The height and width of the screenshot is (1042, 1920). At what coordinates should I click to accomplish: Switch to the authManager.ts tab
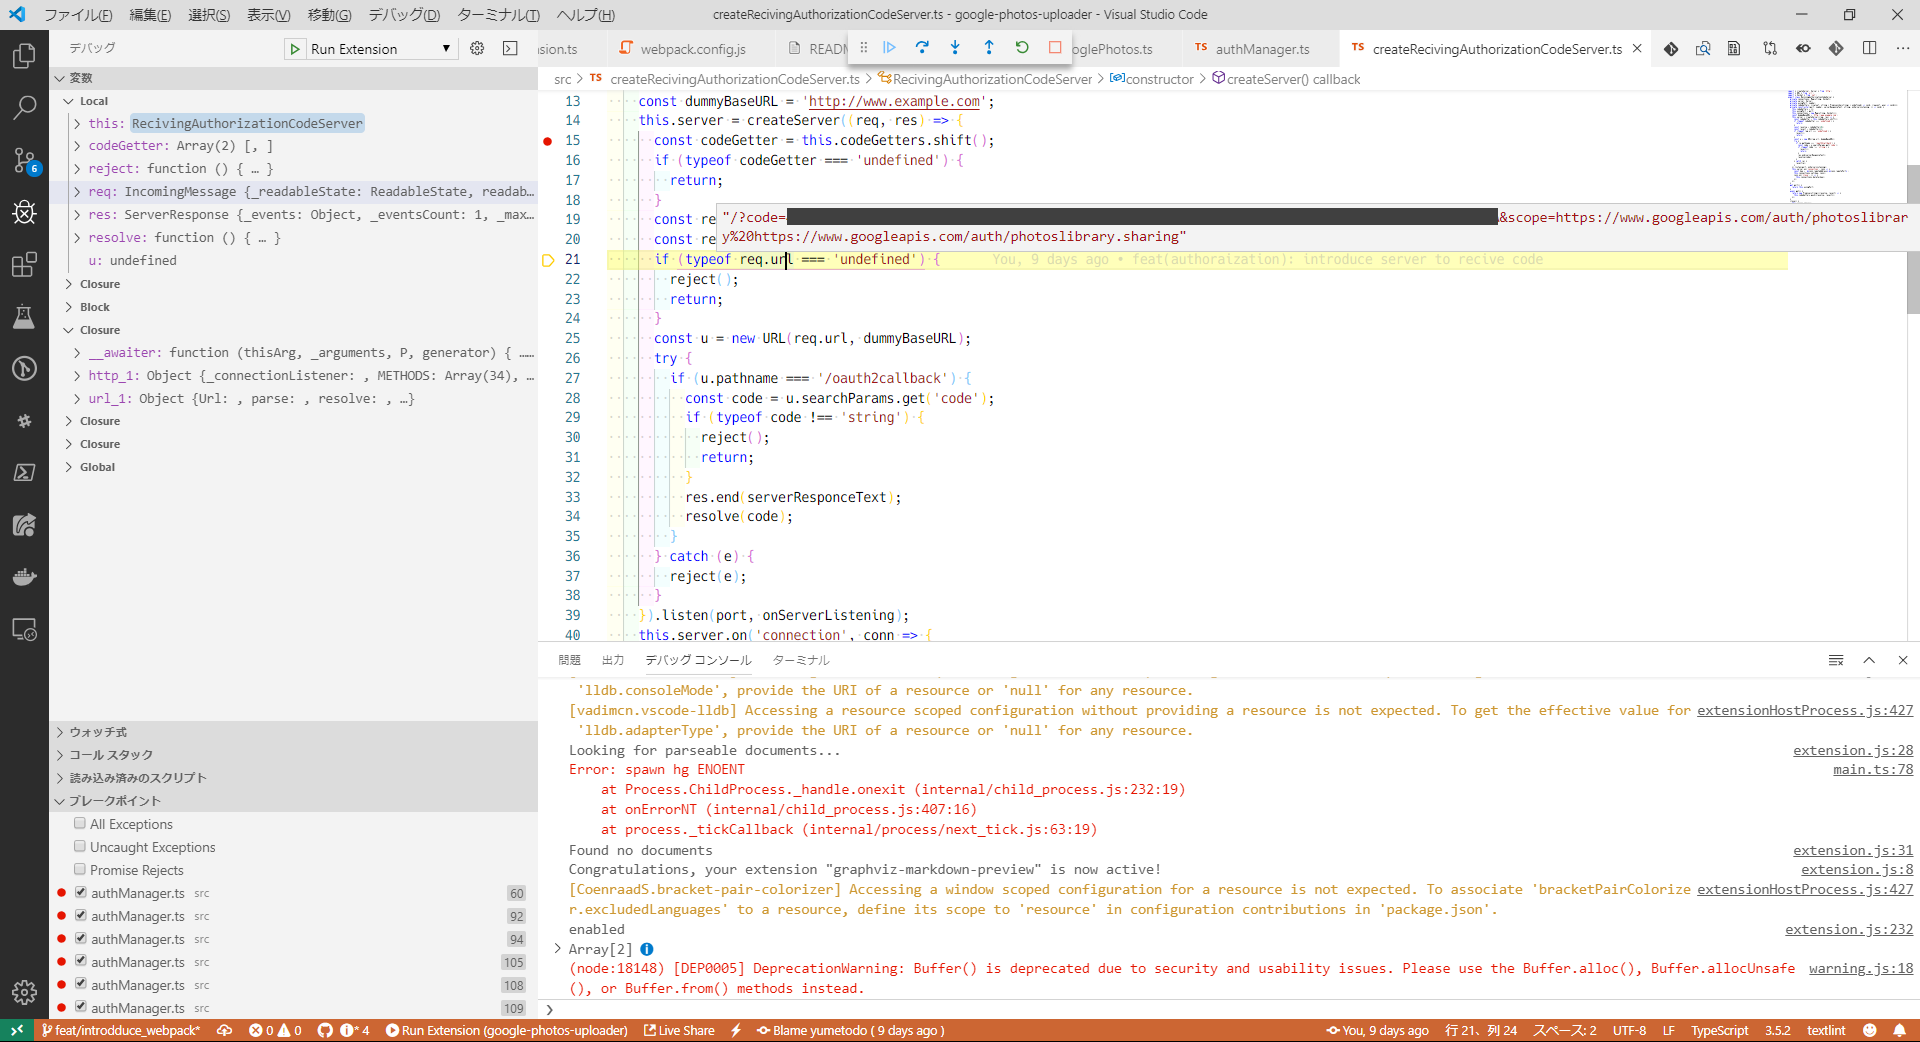coord(1262,47)
